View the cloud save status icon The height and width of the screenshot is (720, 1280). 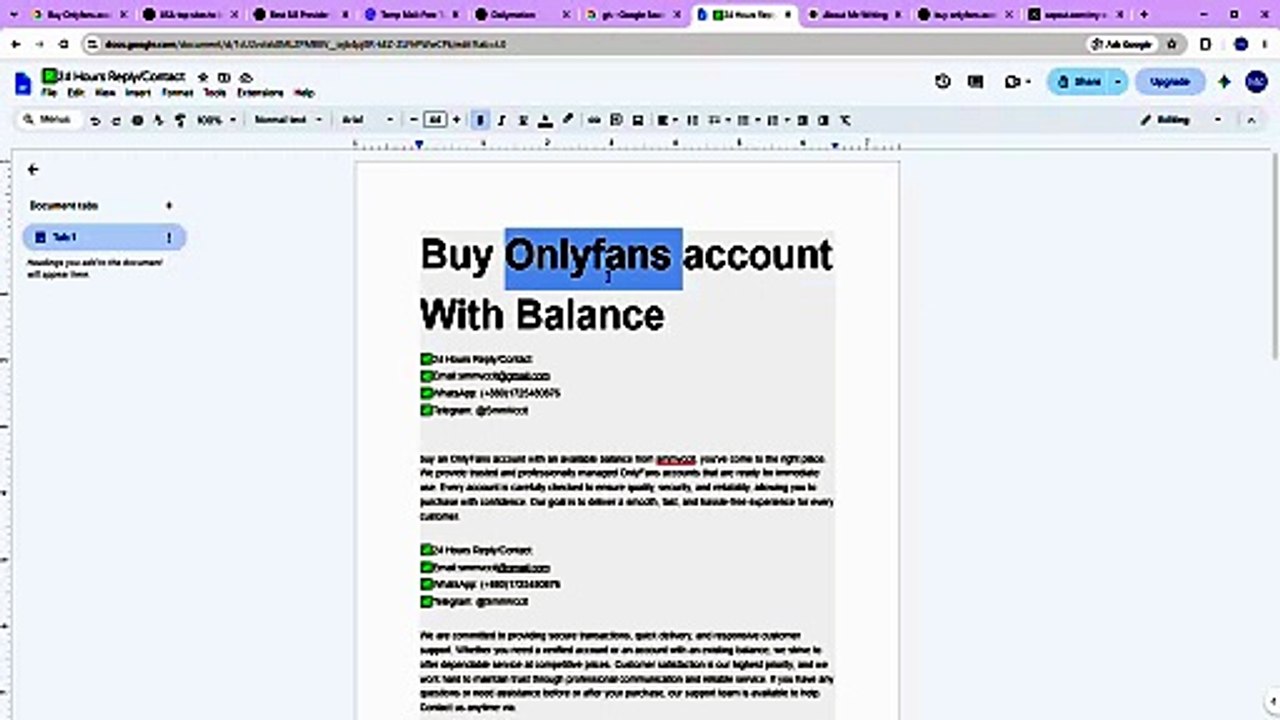(x=246, y=77)
